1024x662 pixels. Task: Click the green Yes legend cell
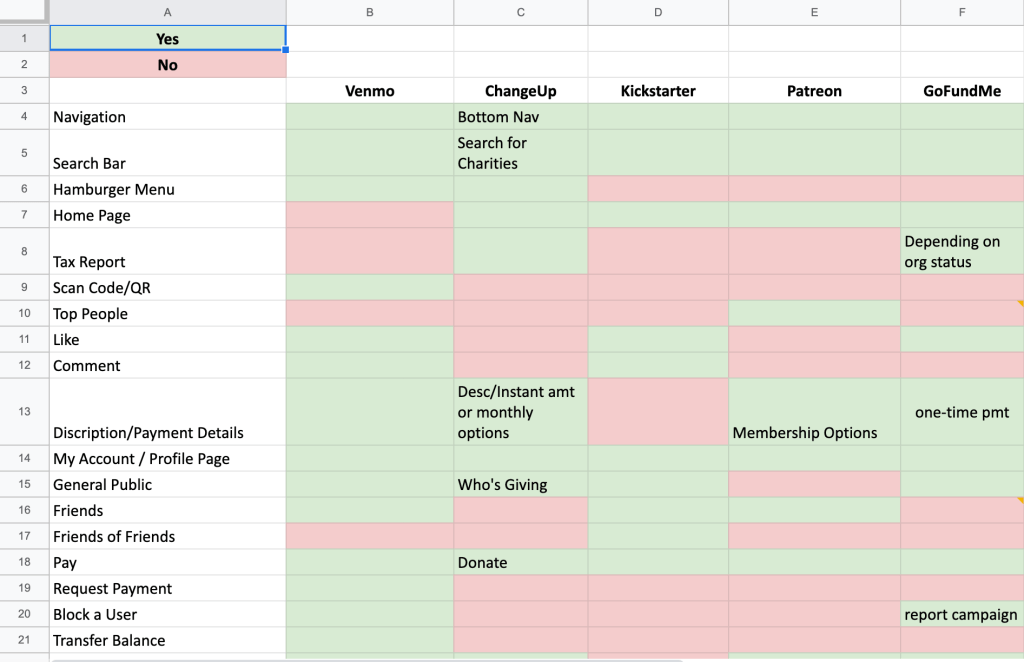point(167,39)
